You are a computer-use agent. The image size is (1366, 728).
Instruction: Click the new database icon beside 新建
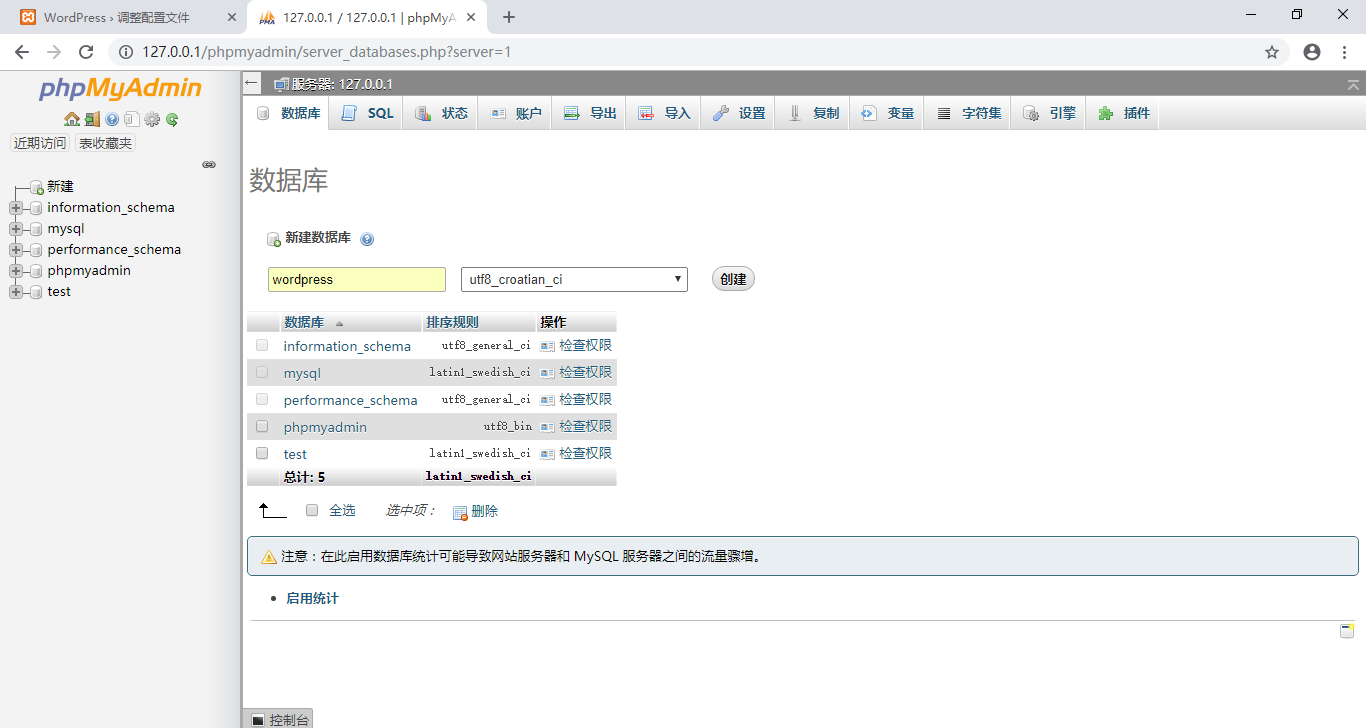tap(36, 187)
